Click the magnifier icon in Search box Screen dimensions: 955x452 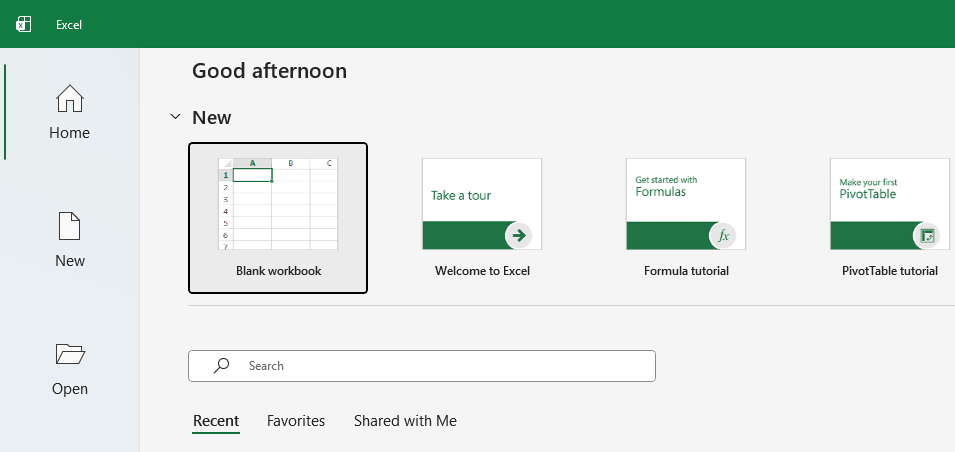pyautogui.click(x=222, y=365)
